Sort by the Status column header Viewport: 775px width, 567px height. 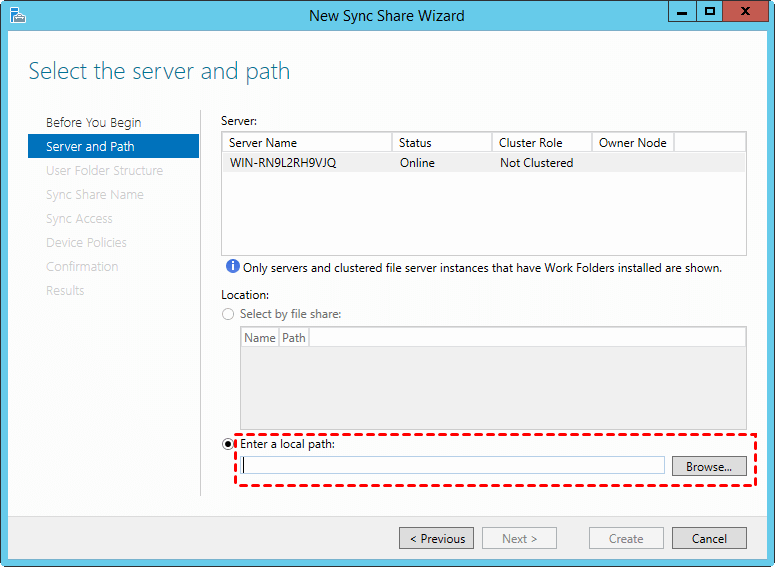(442, 143)
